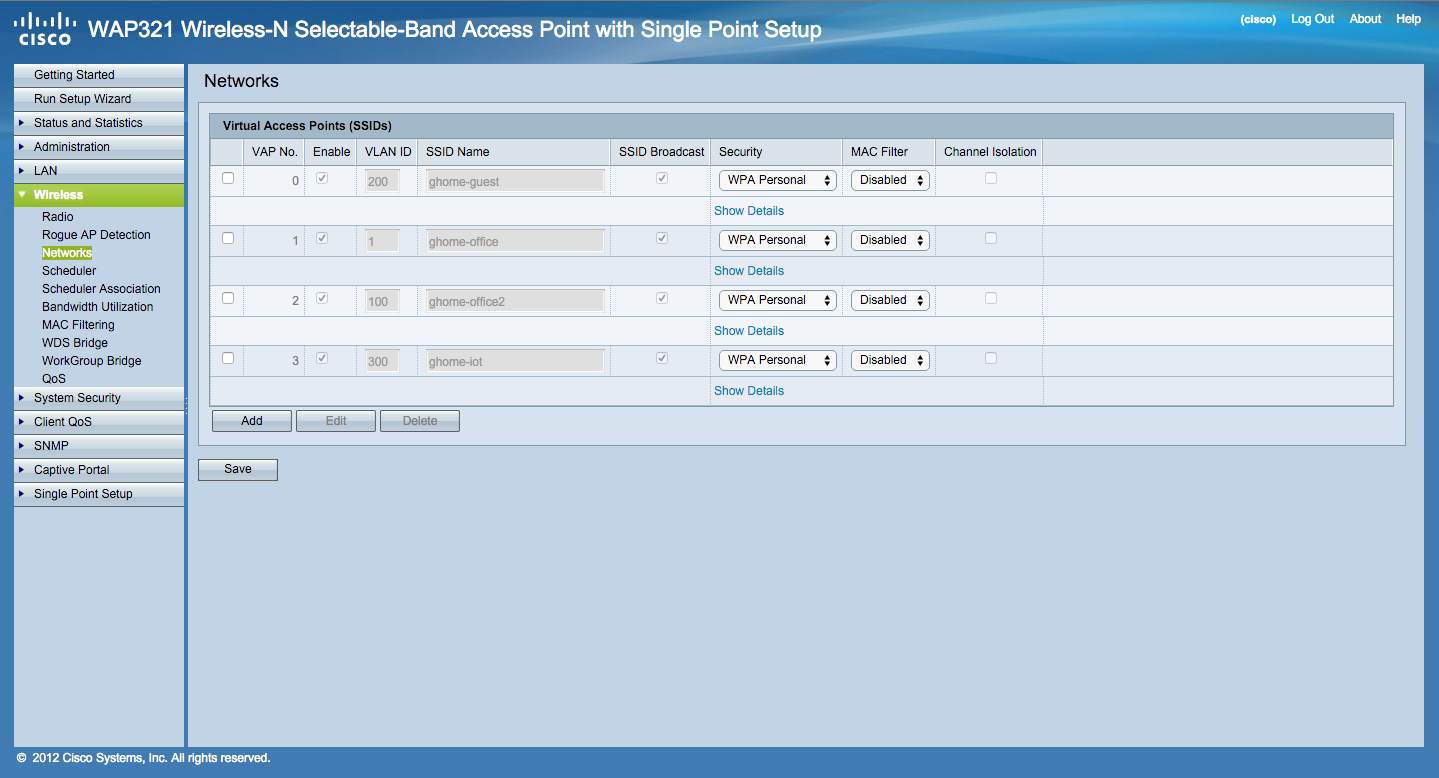The height and width of the screenshot is (778, 1439).
Task: Expand System Security menu
Action: coord(99,398)
